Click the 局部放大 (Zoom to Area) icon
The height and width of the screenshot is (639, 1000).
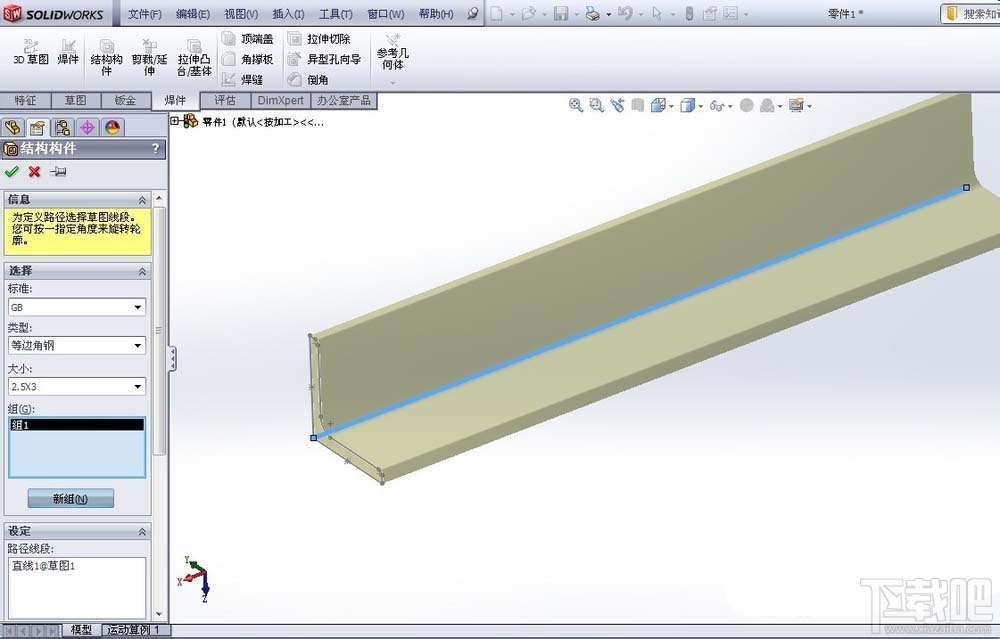pyautogui.click(x=595, y=104)
